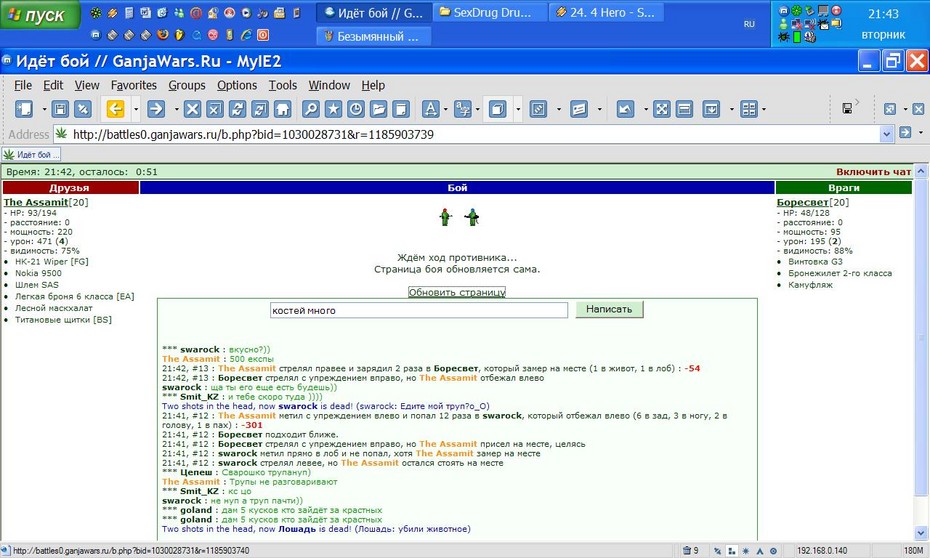Stop loading with the X toolbar icon

click(192, 109)
